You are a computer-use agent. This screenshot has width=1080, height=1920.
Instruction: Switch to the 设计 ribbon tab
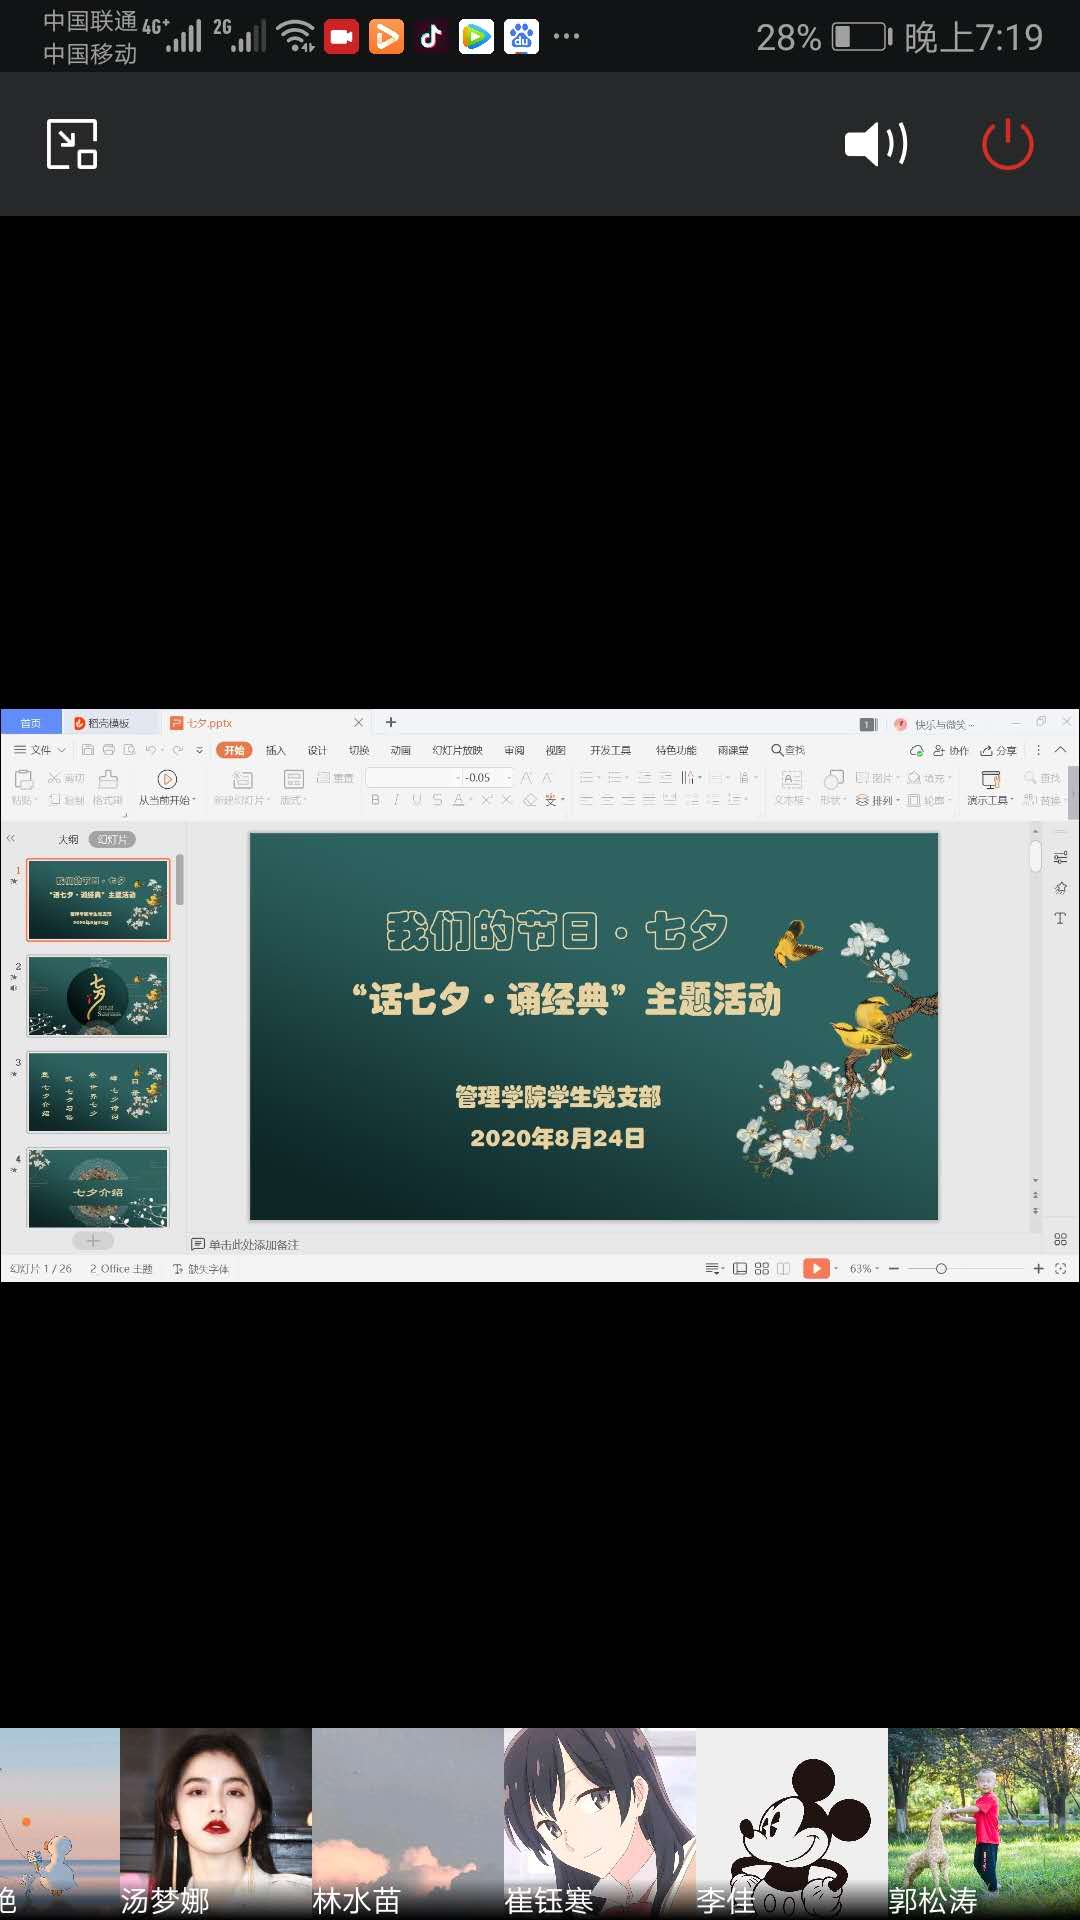317,750
